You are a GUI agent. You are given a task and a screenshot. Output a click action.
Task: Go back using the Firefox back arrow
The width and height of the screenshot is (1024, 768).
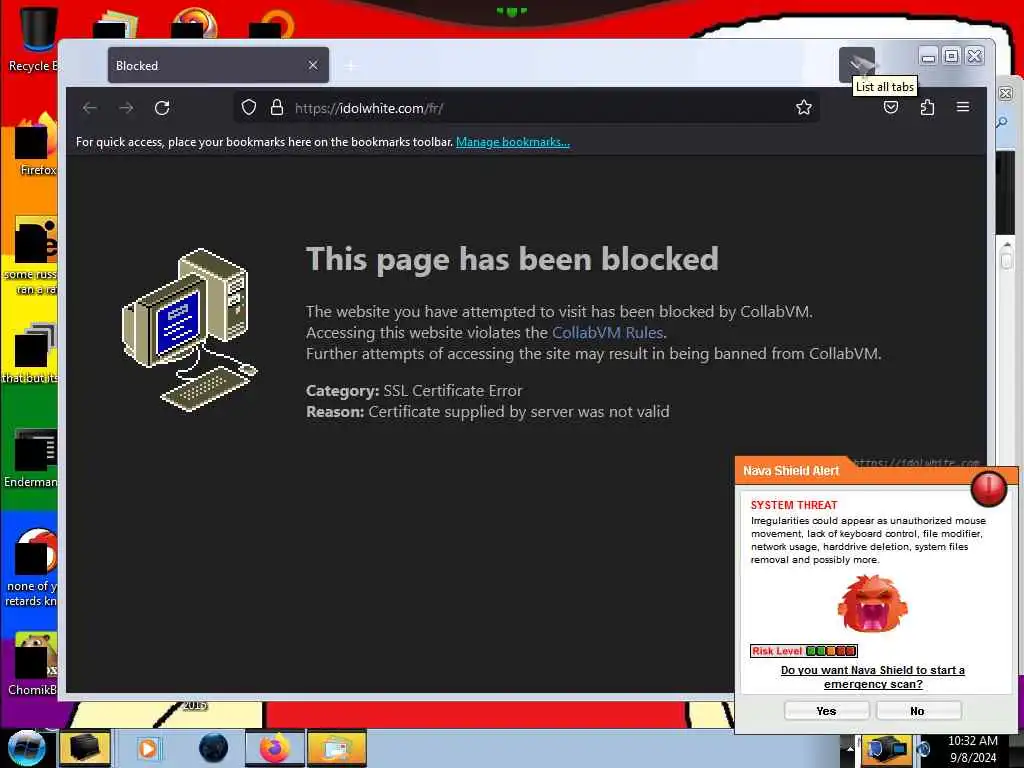click(90, 108)
